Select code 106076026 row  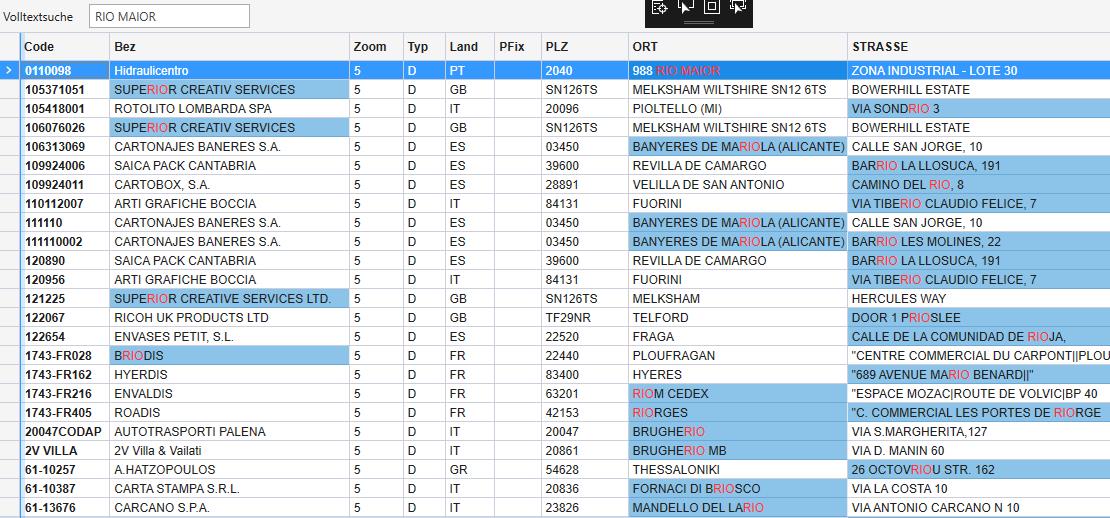[x=65, y=128]
